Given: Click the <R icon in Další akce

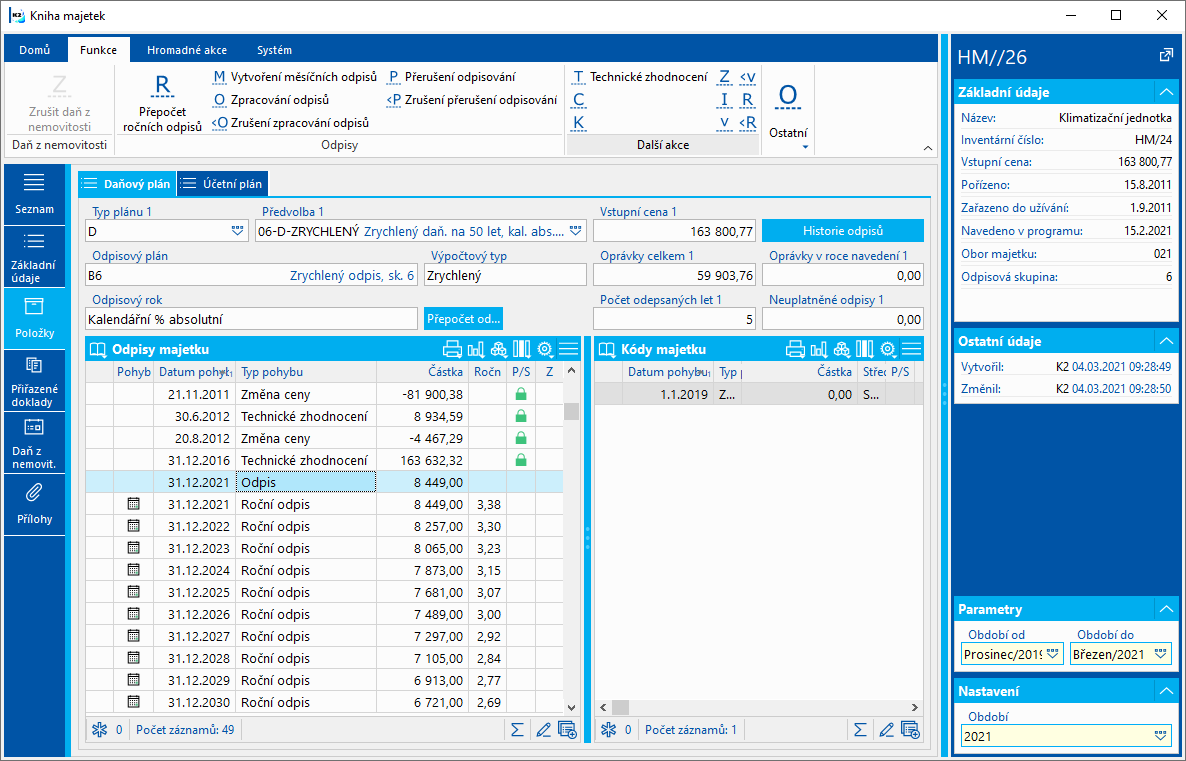Looking at the screenshot, I should [747, 123].
